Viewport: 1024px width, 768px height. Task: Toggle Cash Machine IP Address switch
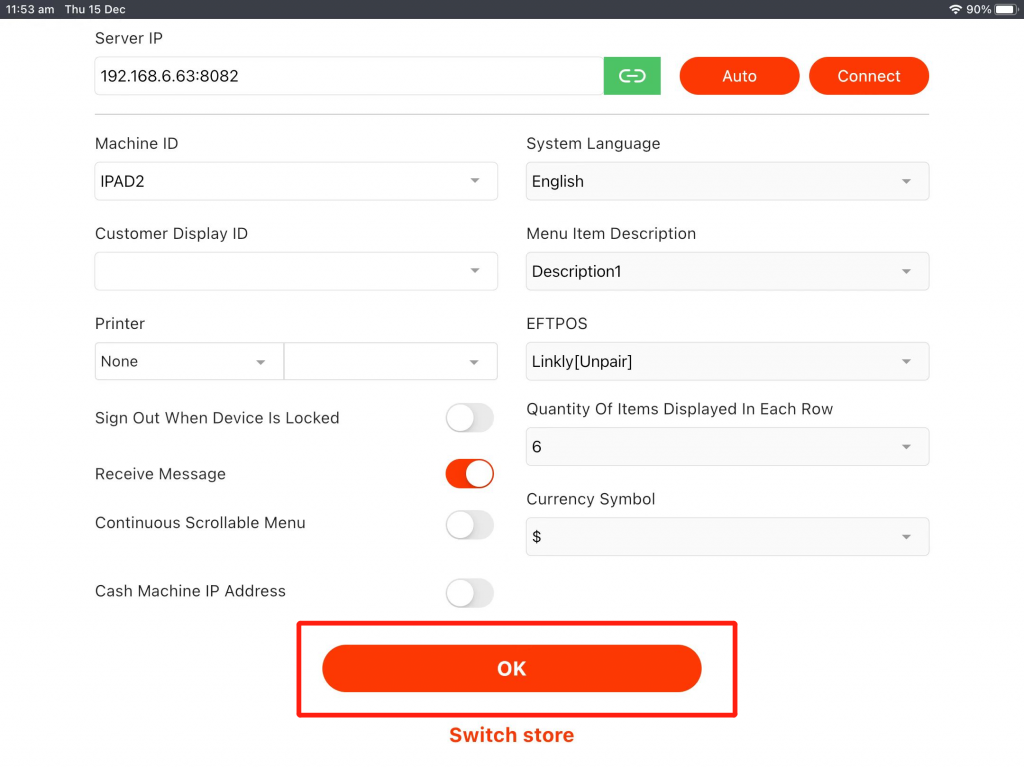point(469,592)
